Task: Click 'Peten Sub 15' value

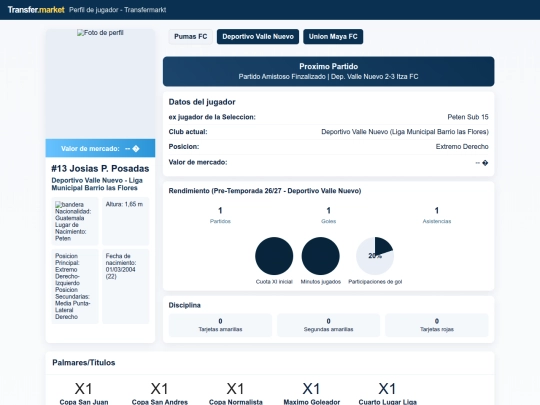Action: coord(468,117)
